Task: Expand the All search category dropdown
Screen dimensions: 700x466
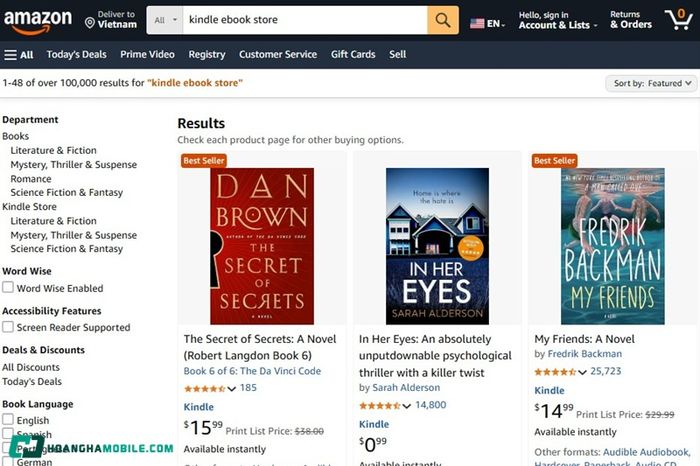Action: coord(166,20)
